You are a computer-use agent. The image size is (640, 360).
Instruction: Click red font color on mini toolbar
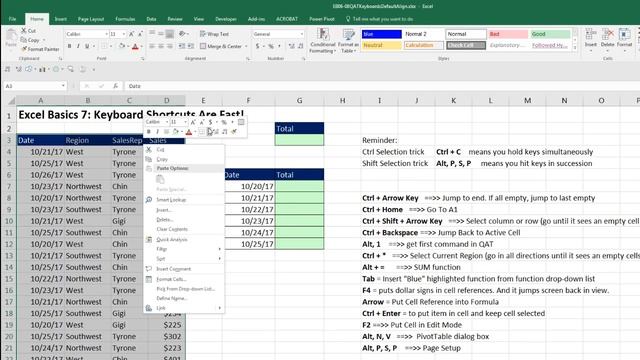pos(189,132)
